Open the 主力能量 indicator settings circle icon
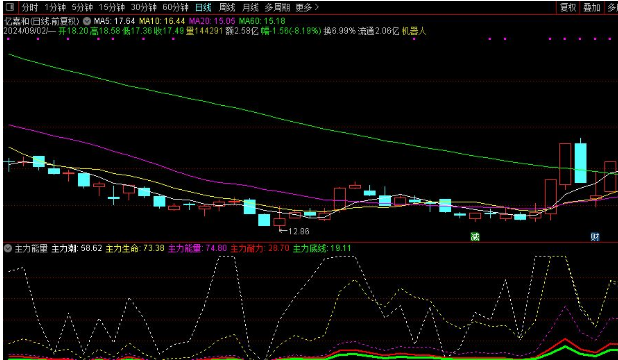 tap(7, 248)
